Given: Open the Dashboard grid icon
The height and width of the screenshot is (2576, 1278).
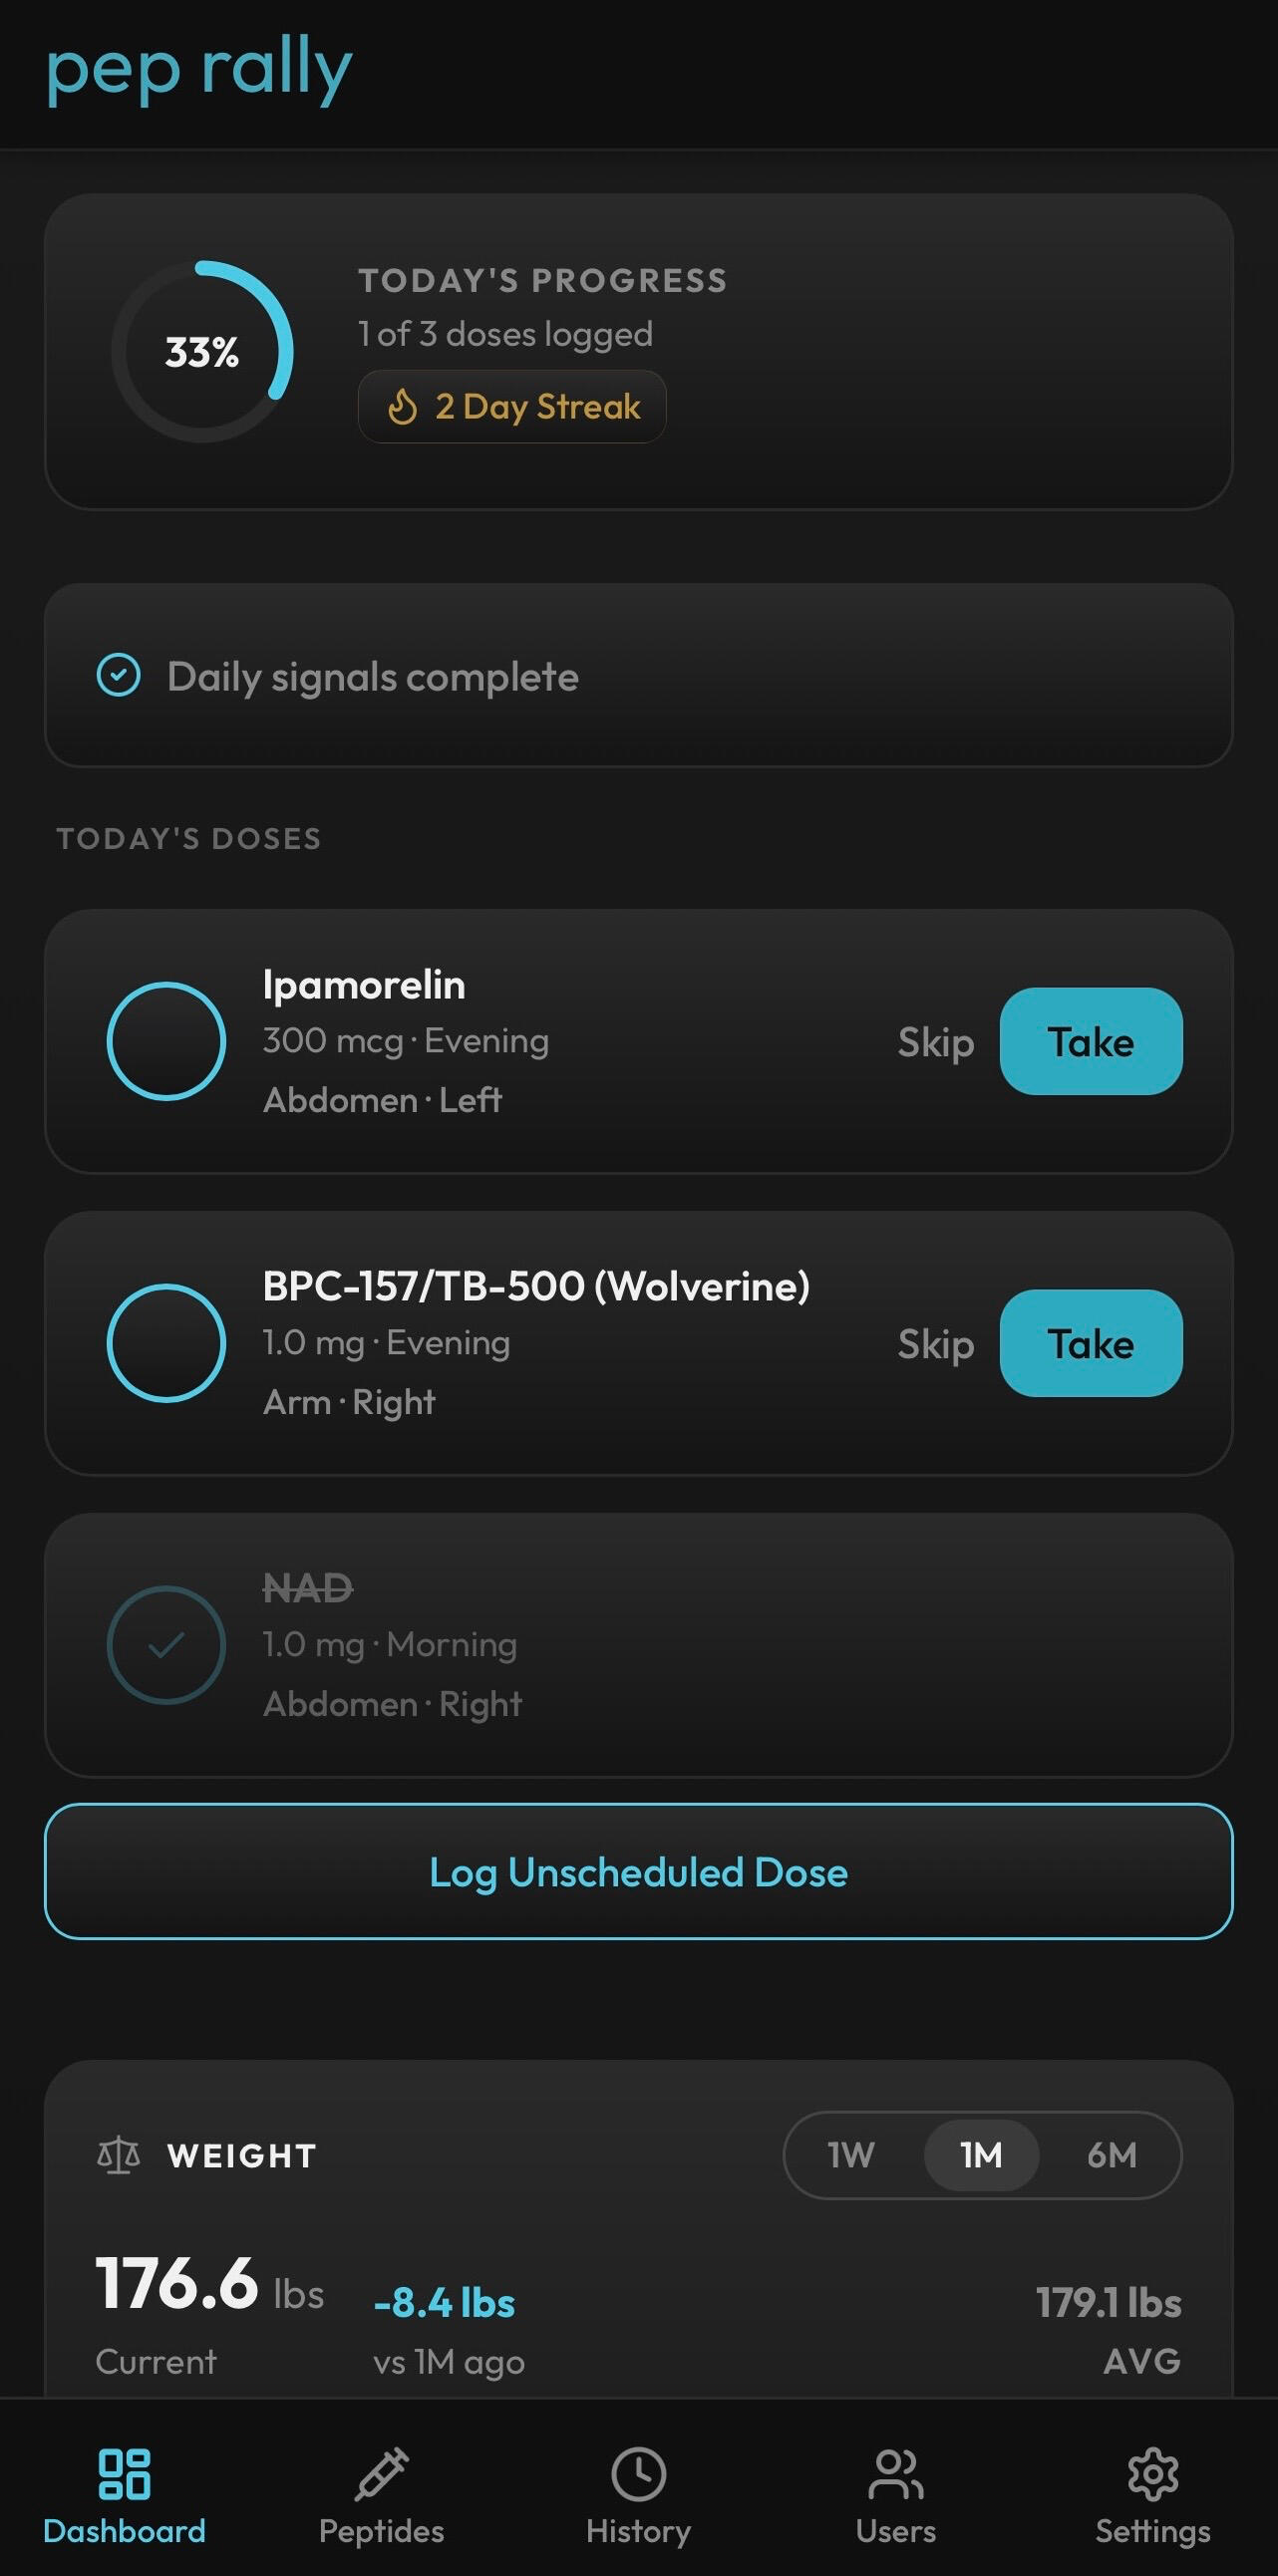Looking at the screenshot, I should [124, 2474].
